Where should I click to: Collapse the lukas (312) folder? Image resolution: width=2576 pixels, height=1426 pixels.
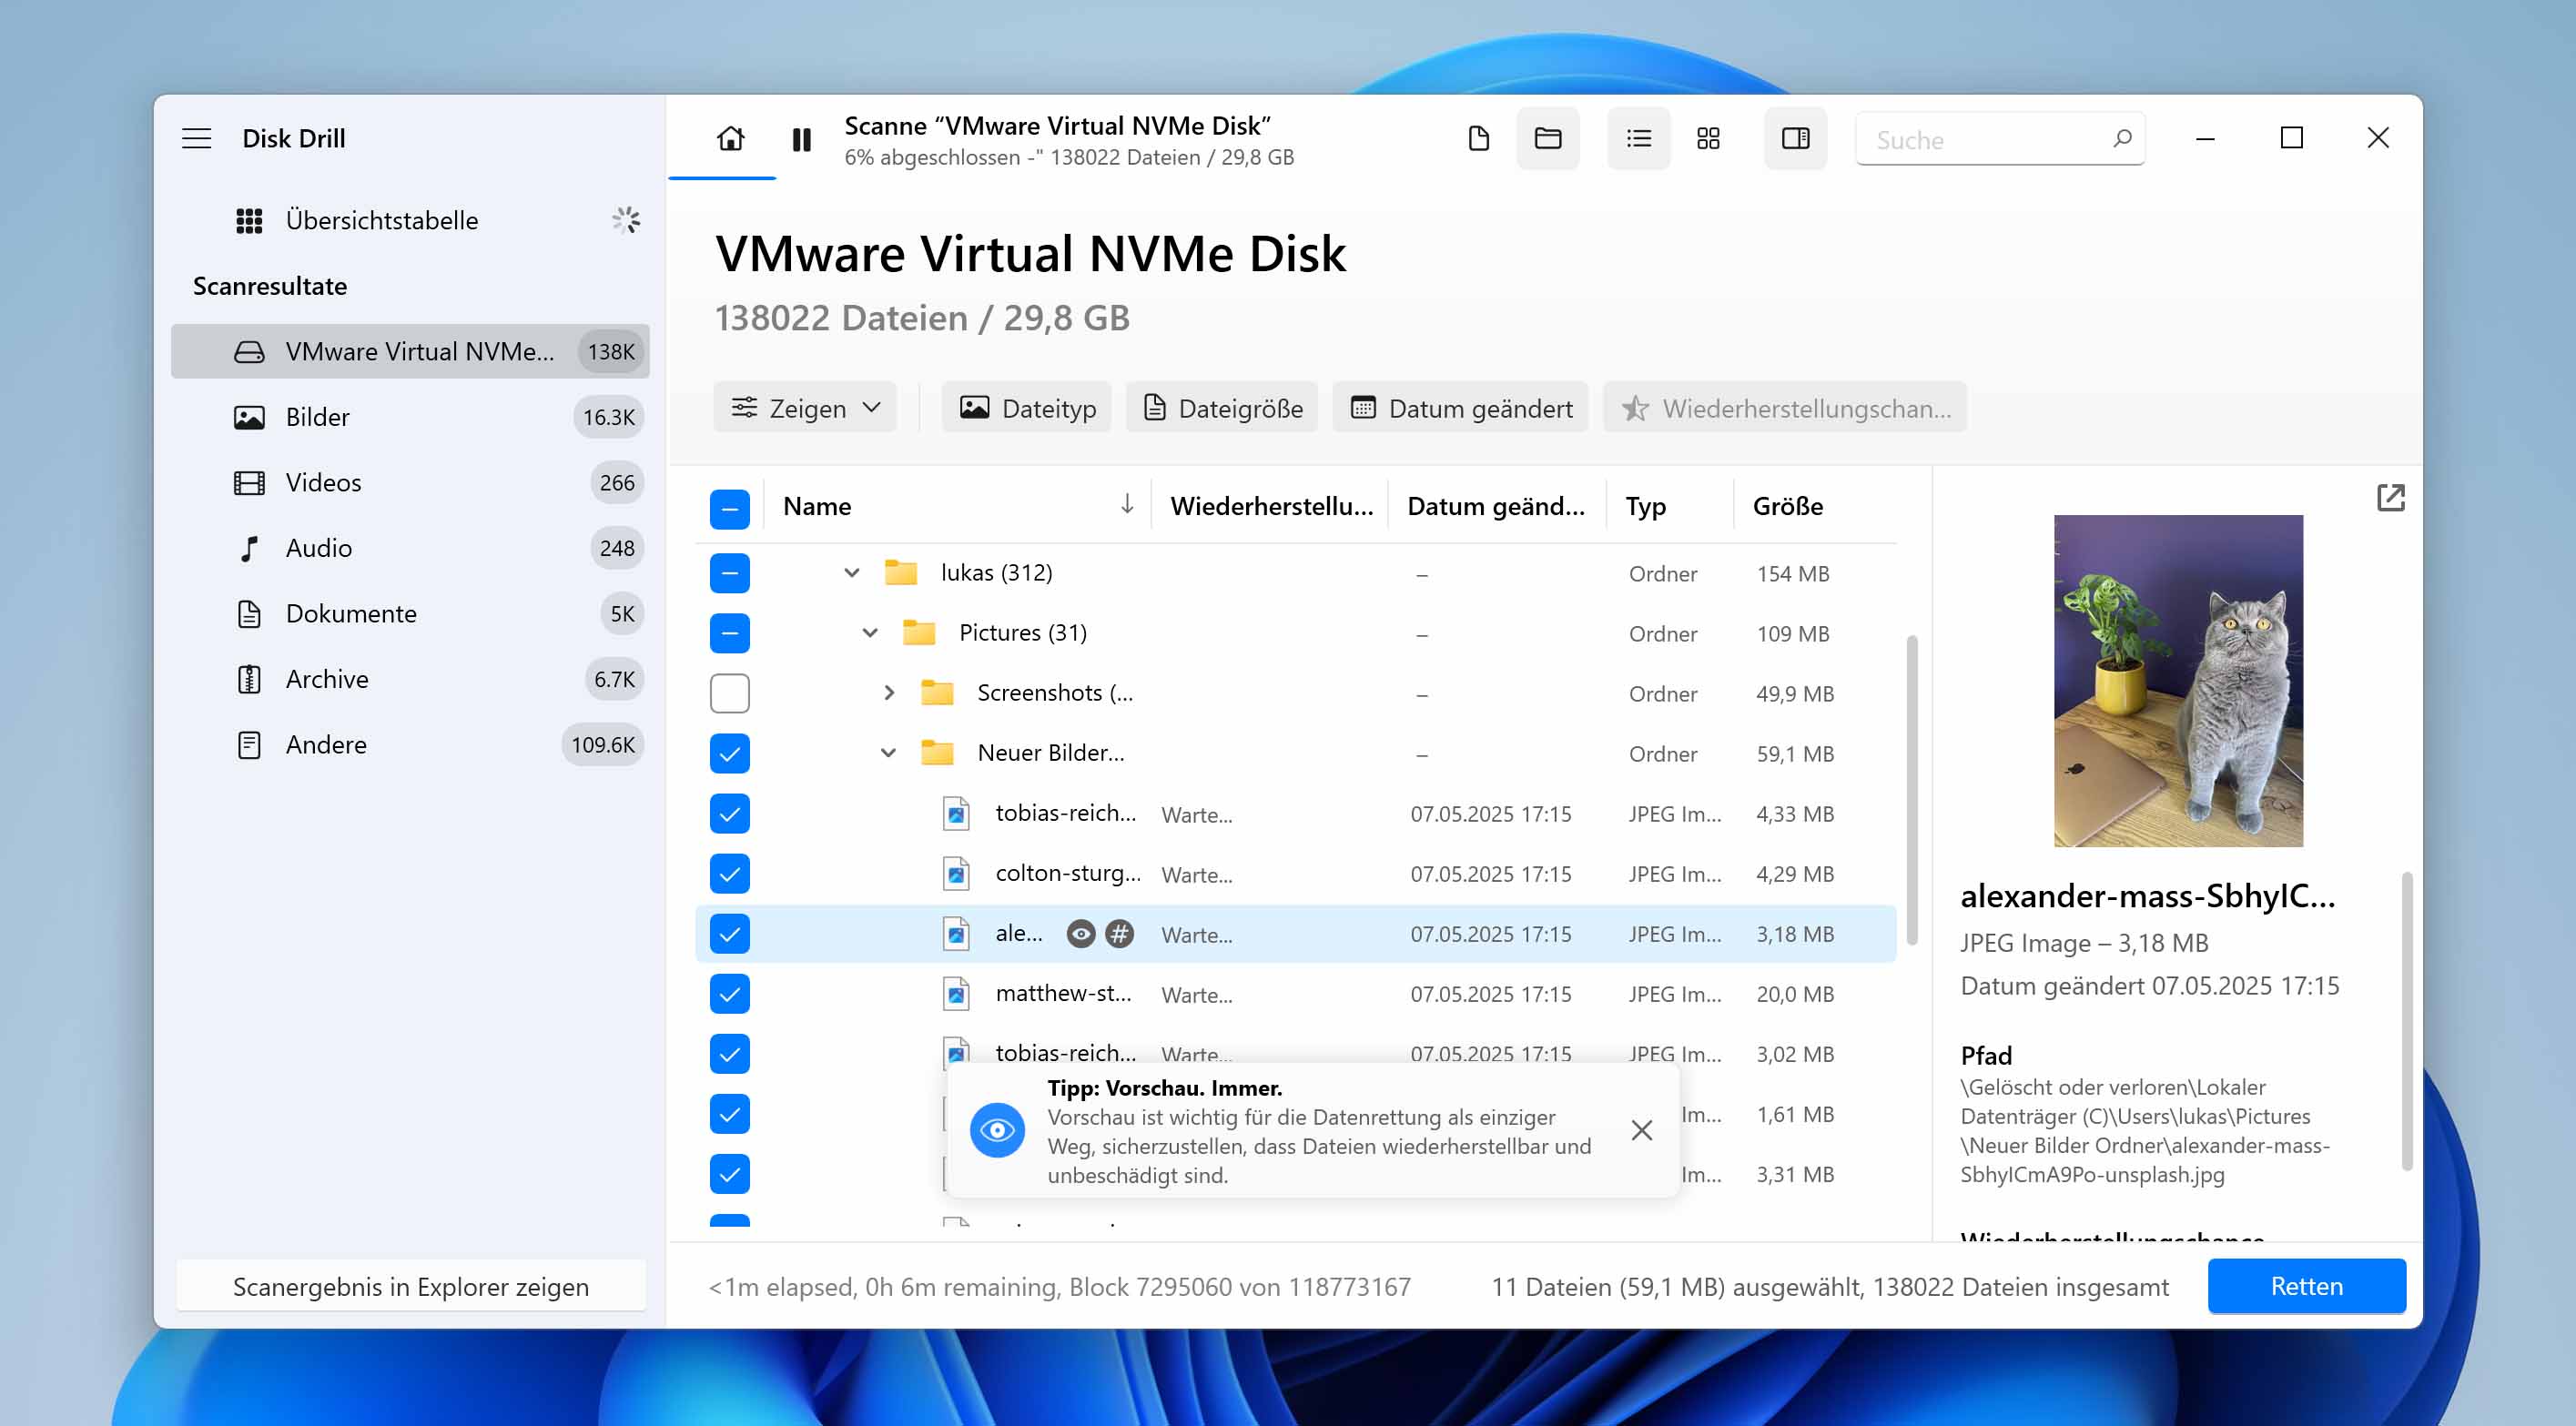pos(851,573)
